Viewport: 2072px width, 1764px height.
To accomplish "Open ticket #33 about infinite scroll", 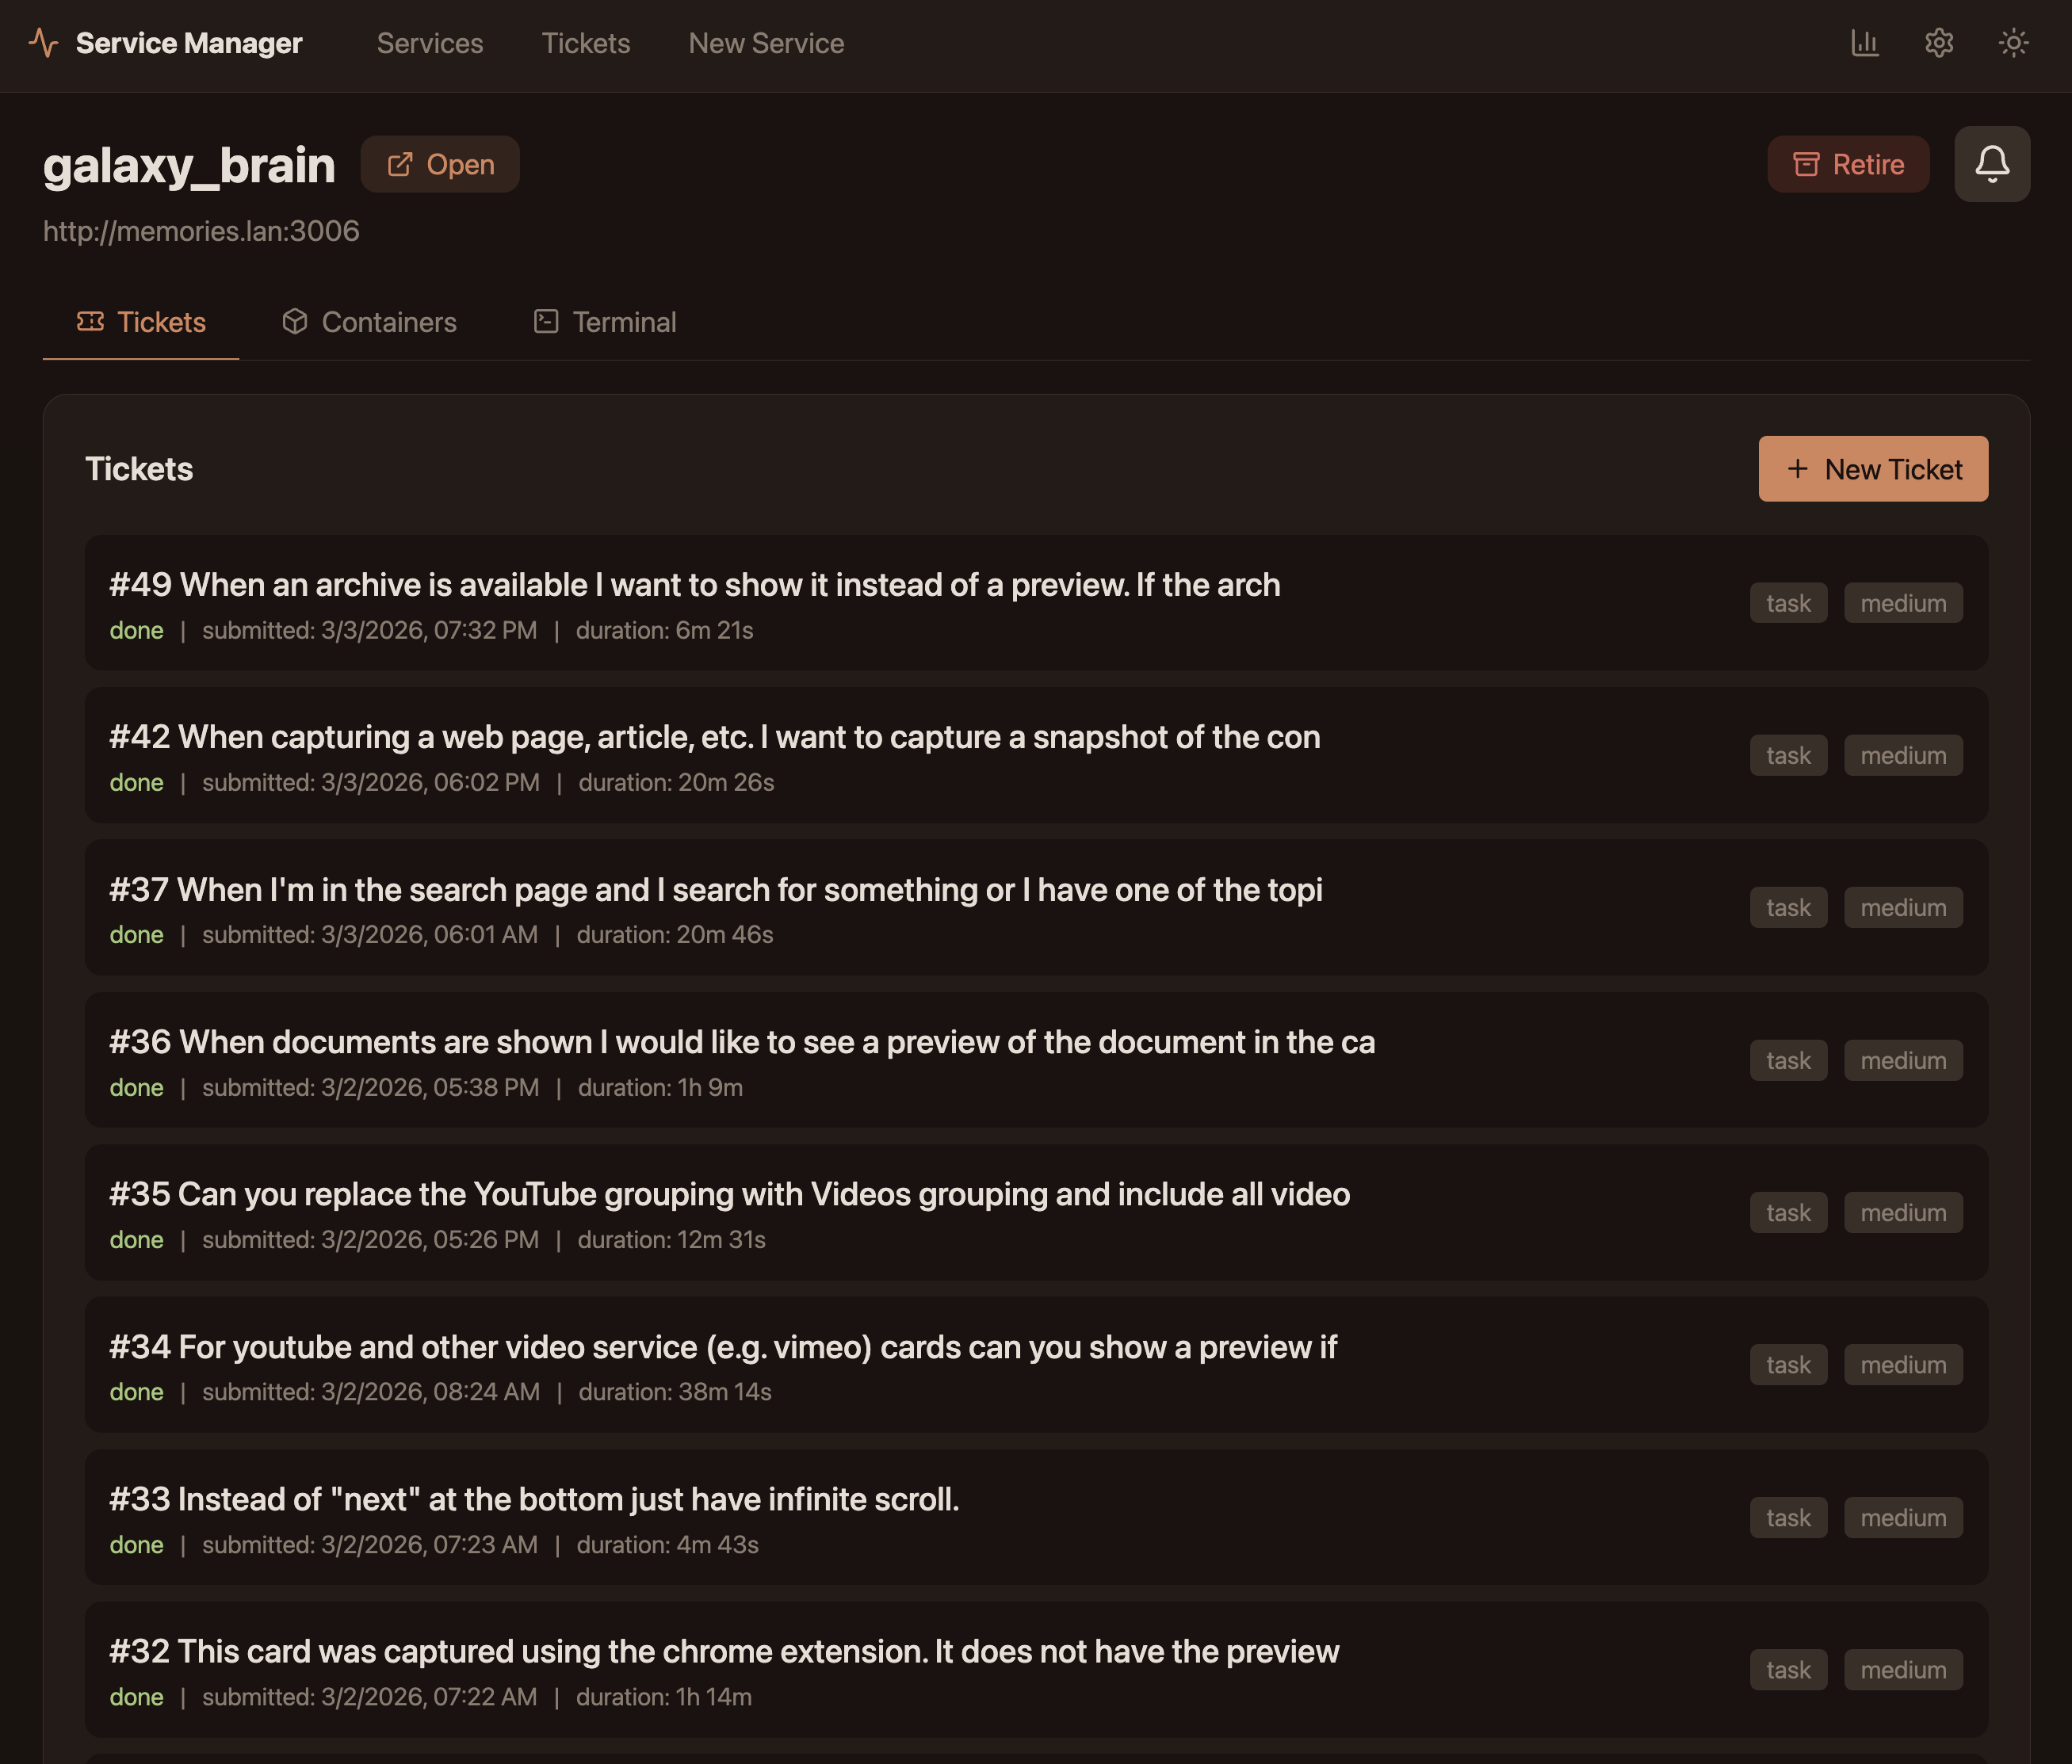I will point(534,1499).
